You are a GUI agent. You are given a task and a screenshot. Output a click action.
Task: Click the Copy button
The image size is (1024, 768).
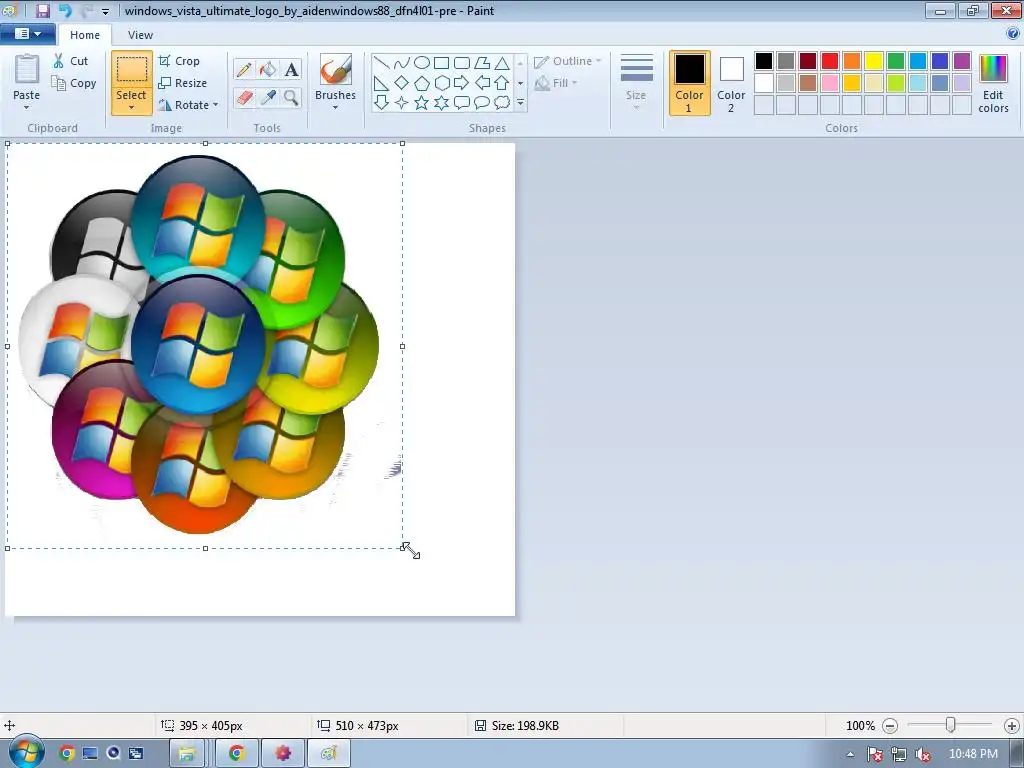tap(74, 83)
